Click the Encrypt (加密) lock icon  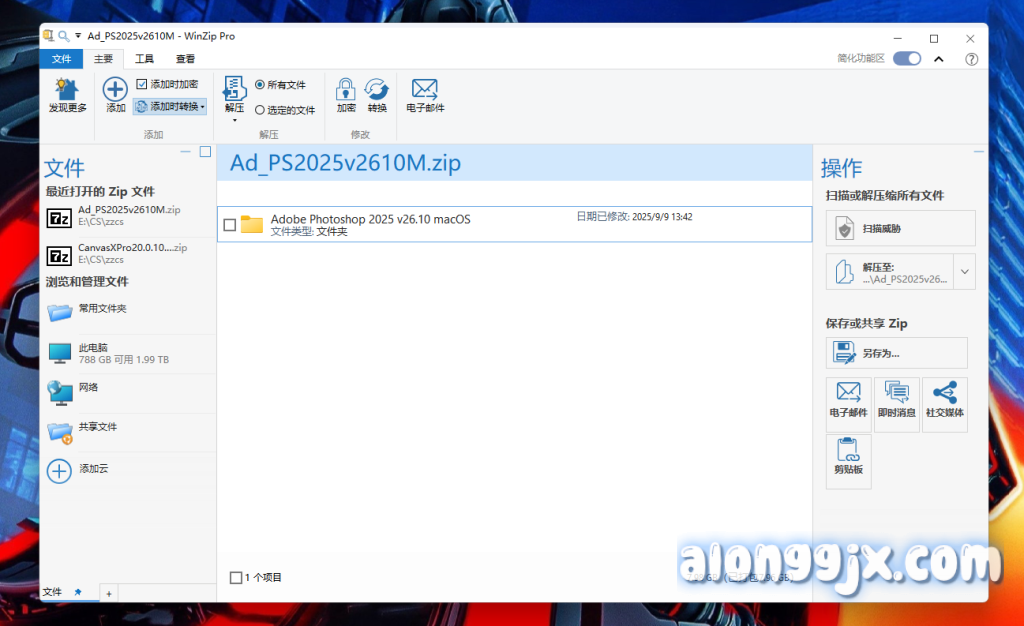[x=346, y=90]
